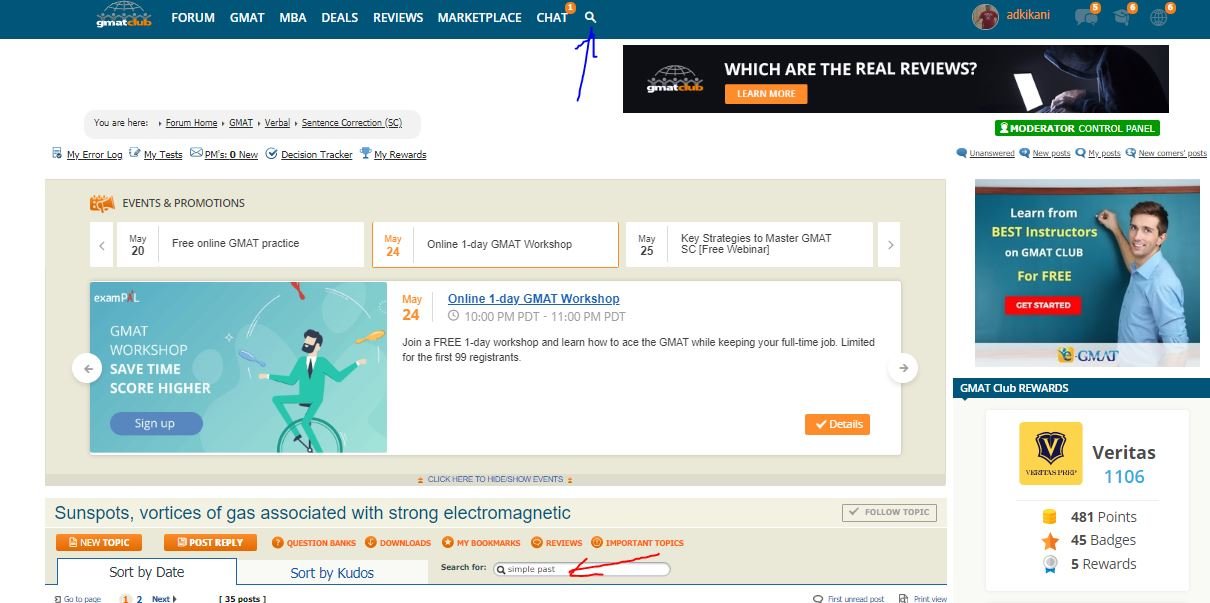Open the Sentence Correction (SC) breadcrumb link
The image size is (1210, 603).
[x=352, y=123]
